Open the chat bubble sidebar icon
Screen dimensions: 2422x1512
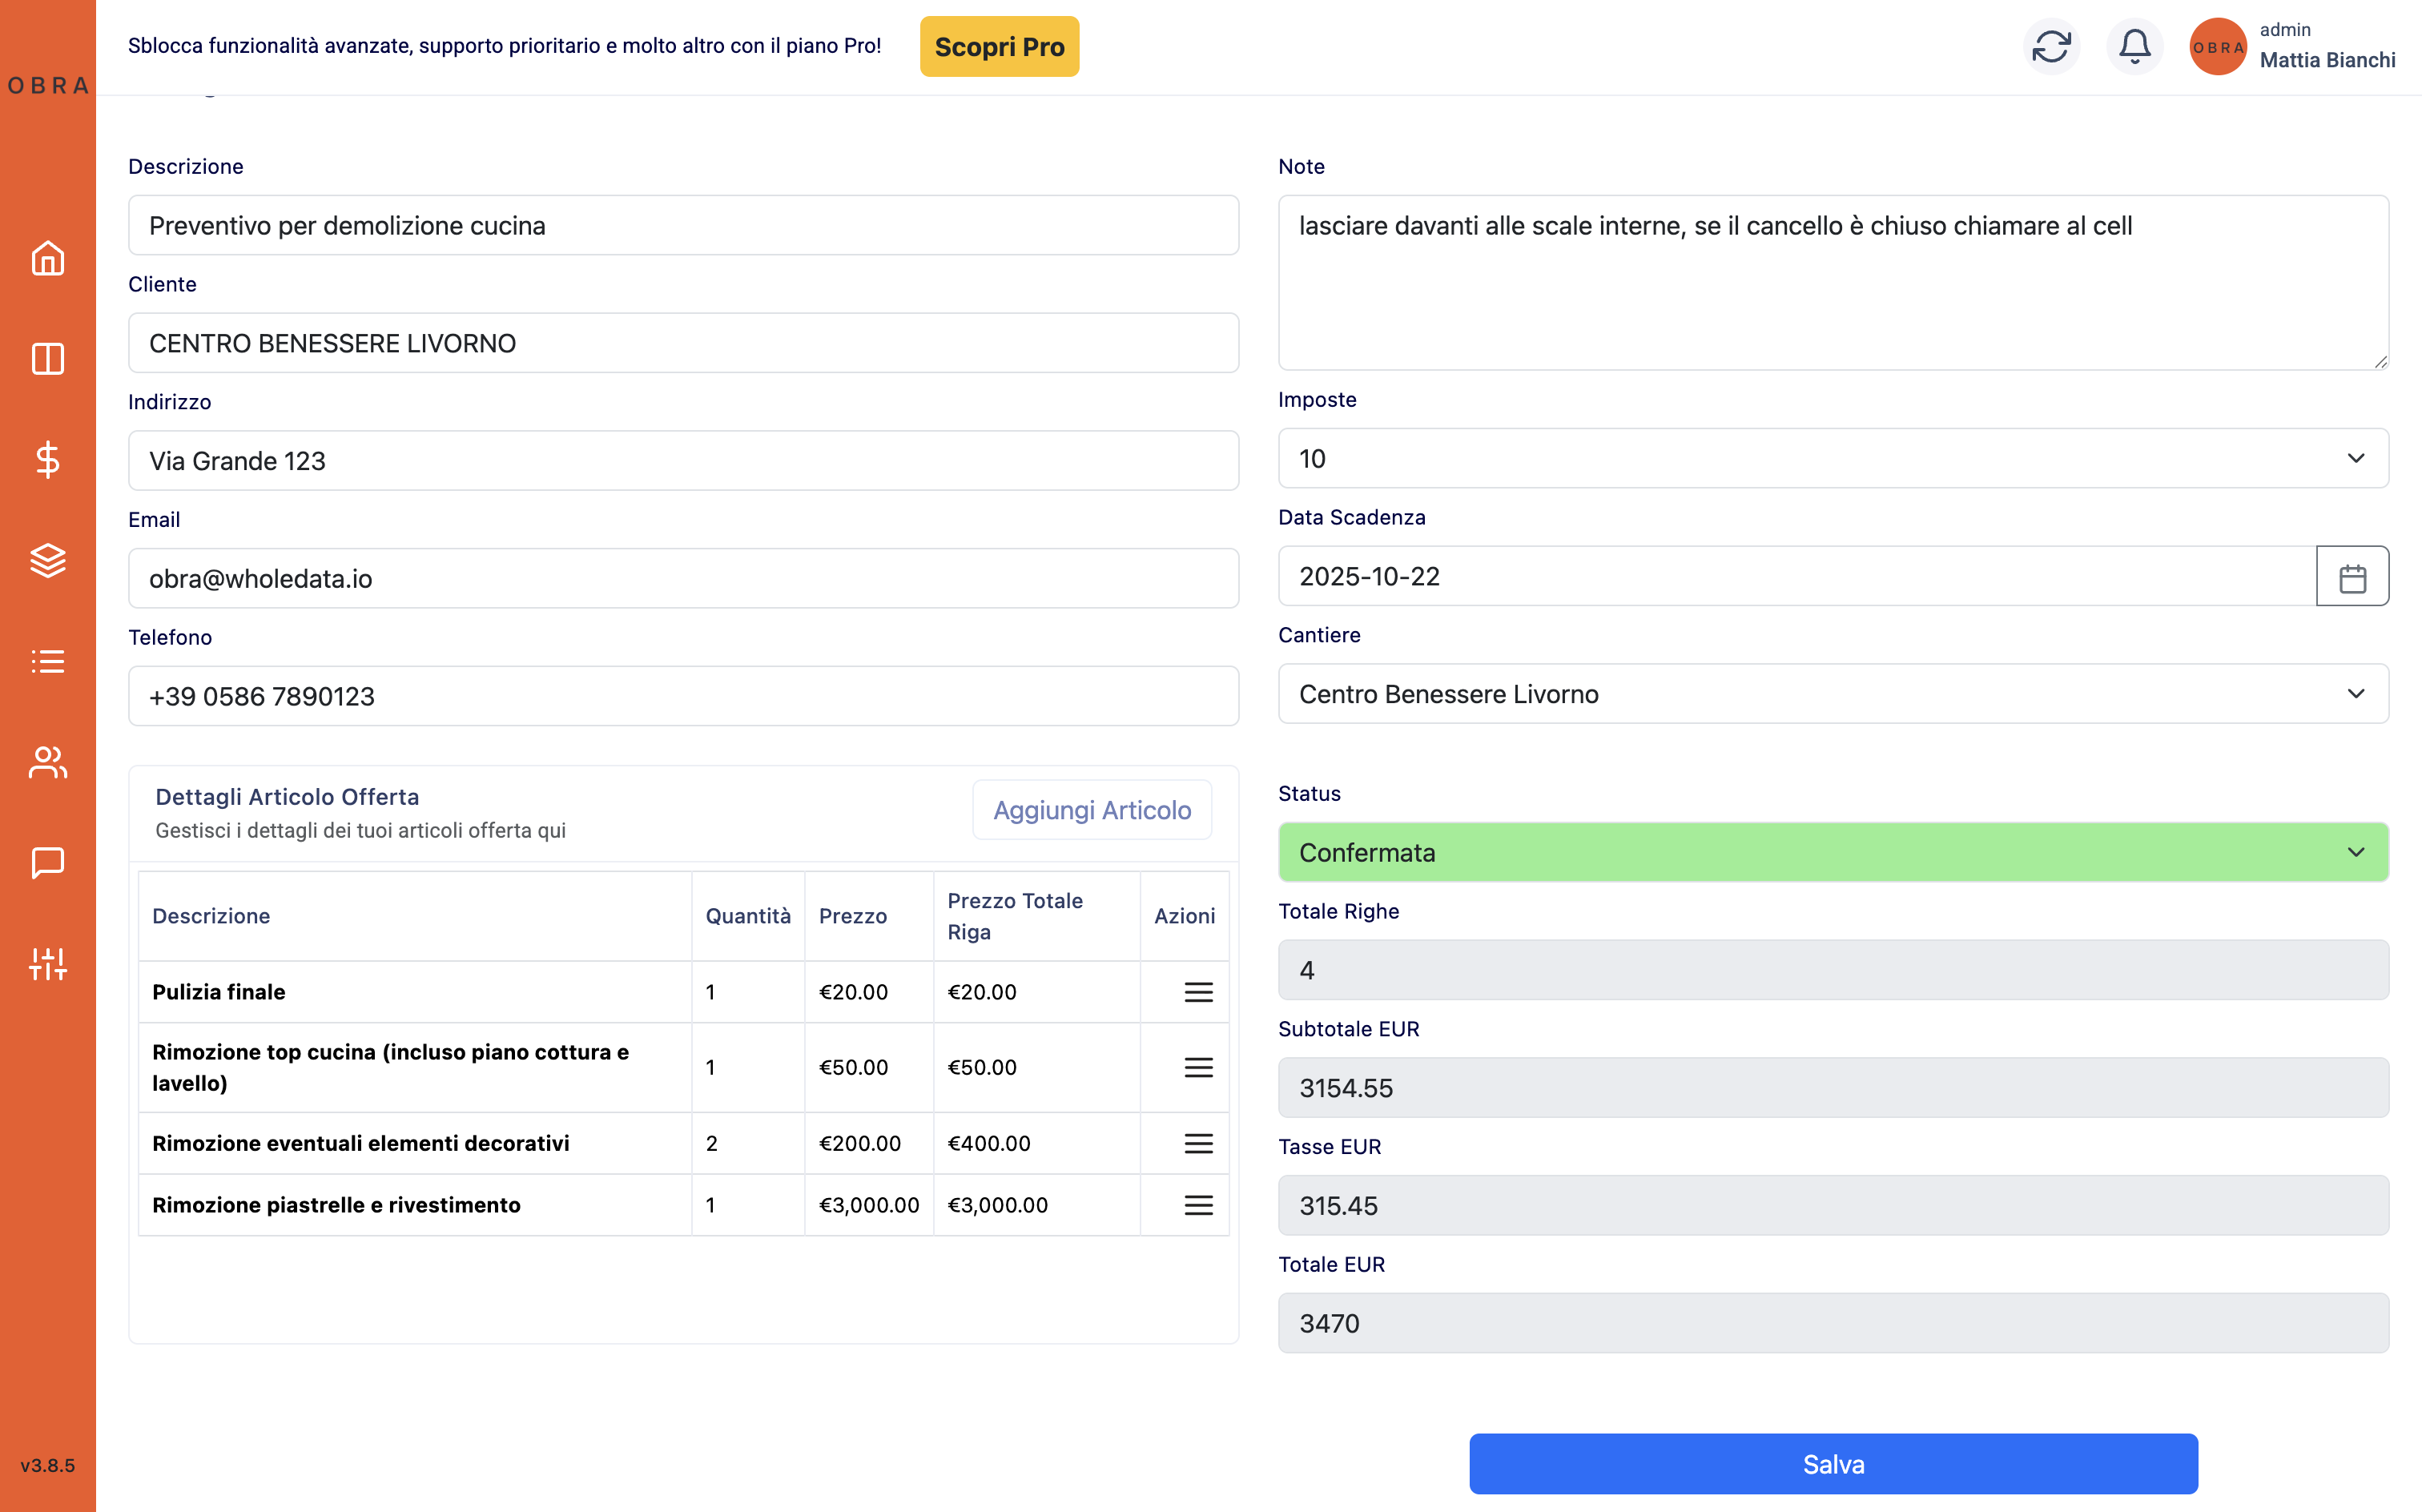(x=47, y=862)
